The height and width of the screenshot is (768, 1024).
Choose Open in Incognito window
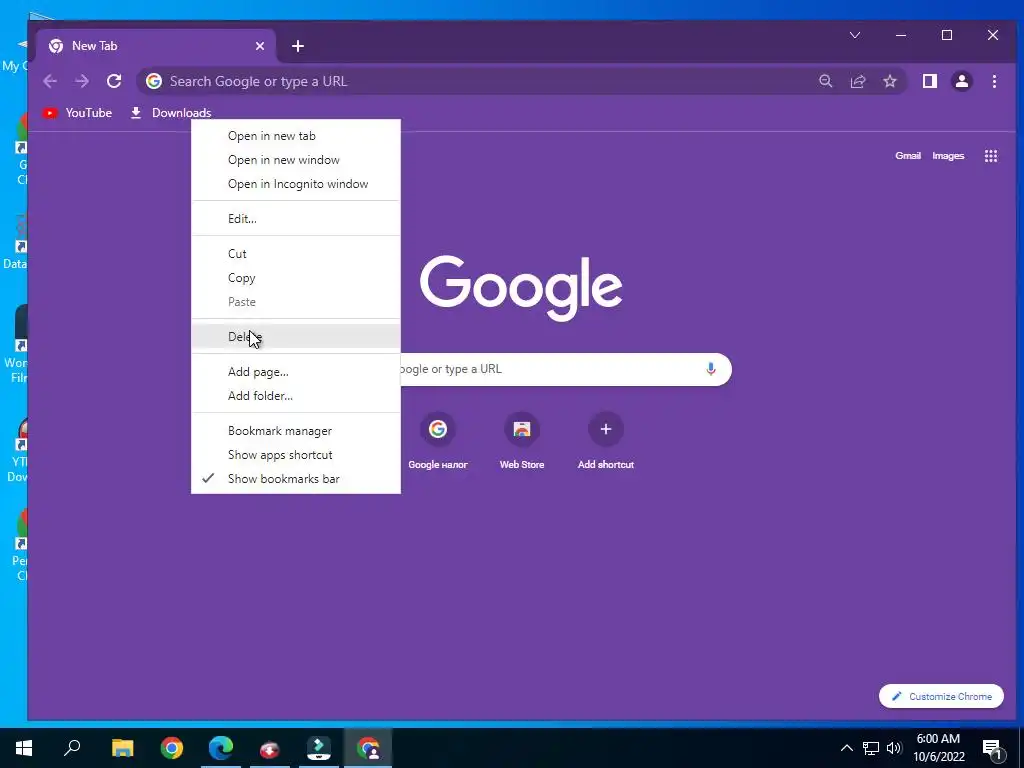click(296, 184)
